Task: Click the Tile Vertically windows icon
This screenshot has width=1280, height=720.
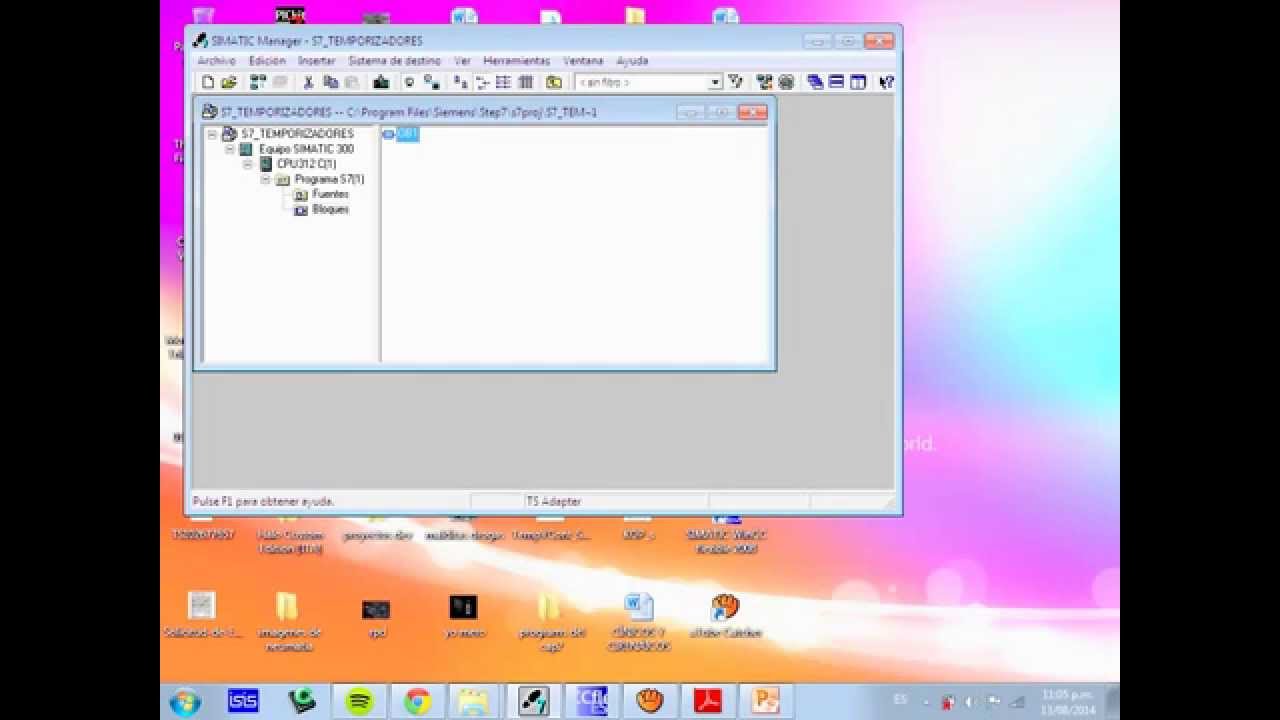Action: [858, 82]
